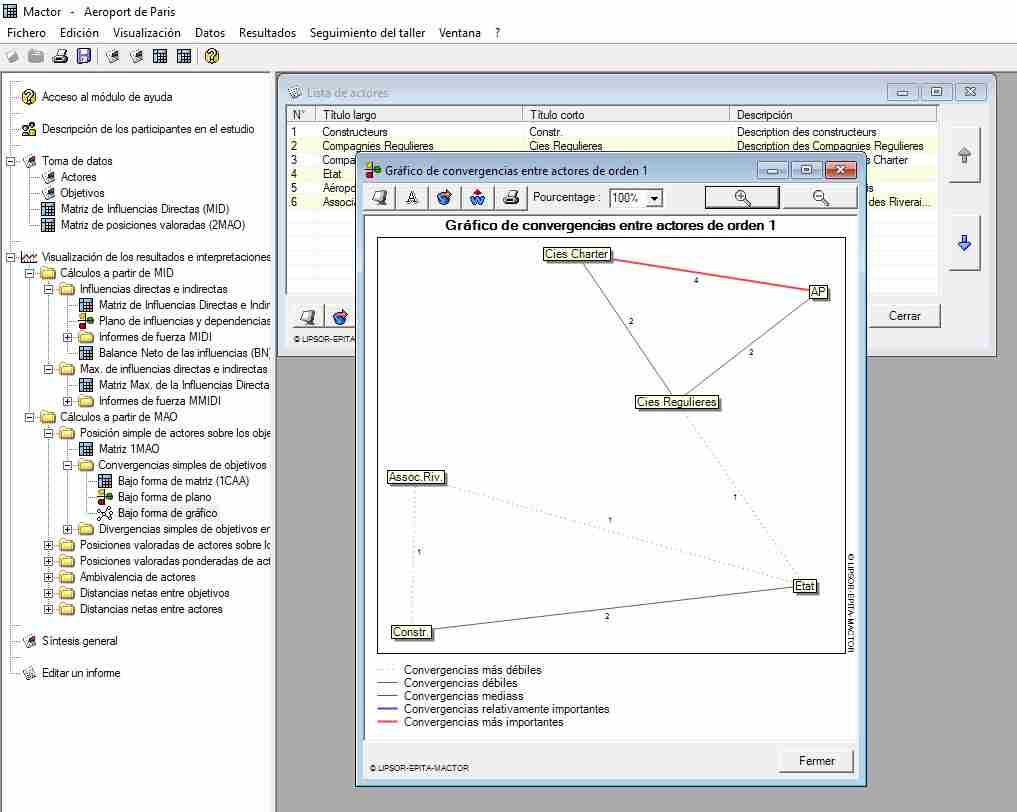Click the yellow help icon in the main toolbar

click(x=211, y=56)
